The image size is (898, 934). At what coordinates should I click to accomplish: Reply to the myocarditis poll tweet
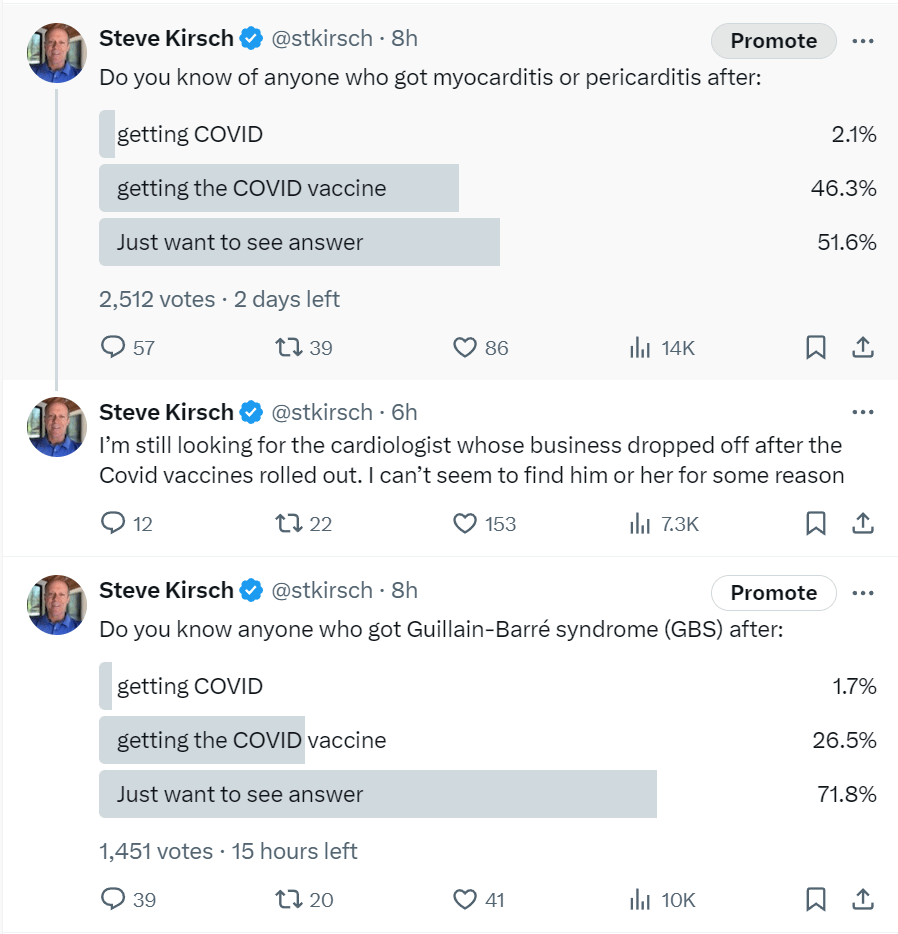pos(113,347)
